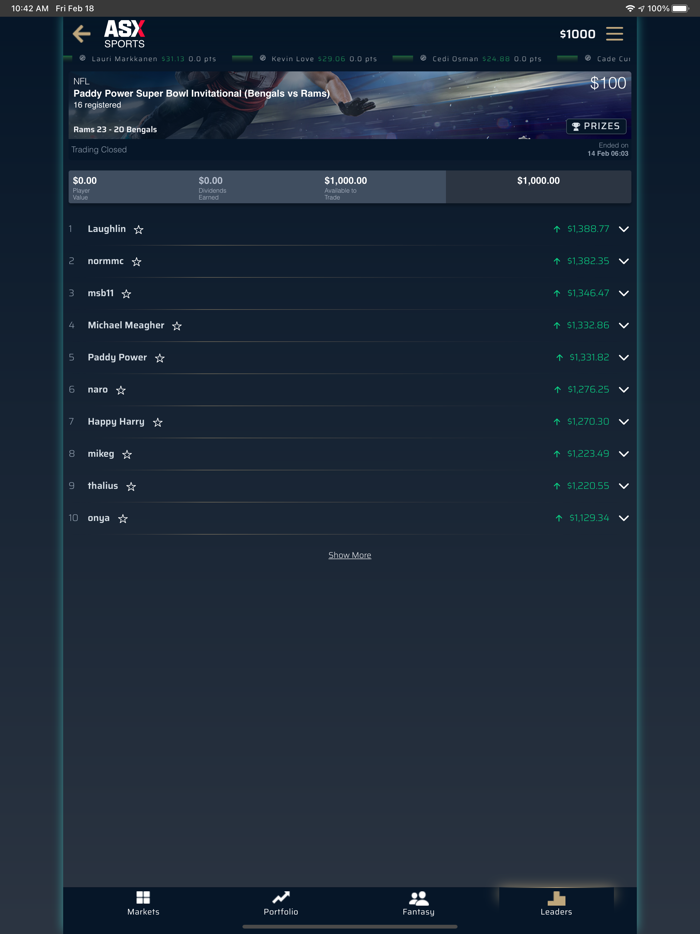Screen dimensions: 700x934
Task: Expand Laughlin's row chevron
Action: pyautogui.click(x=624, y=229)
